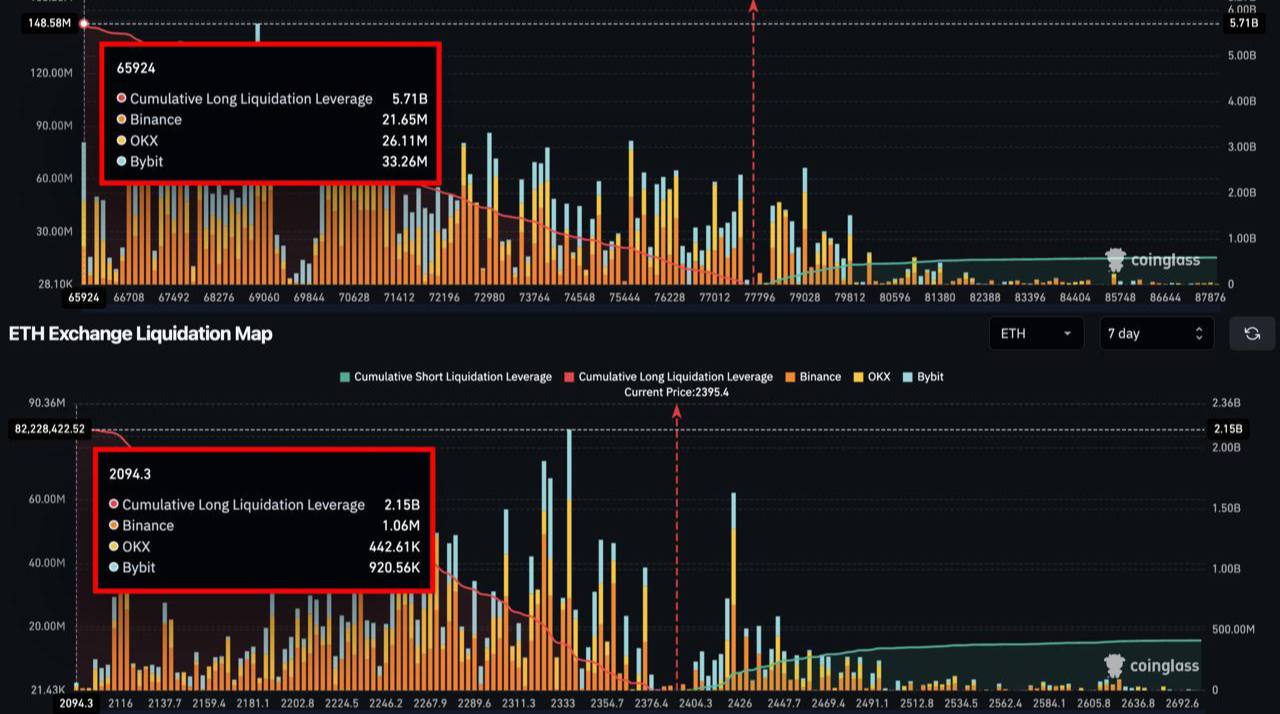Click the 1.50B right-axis label on ETH chart
The height and width of the screenshot is (714, 1280).
[1226, 509]
